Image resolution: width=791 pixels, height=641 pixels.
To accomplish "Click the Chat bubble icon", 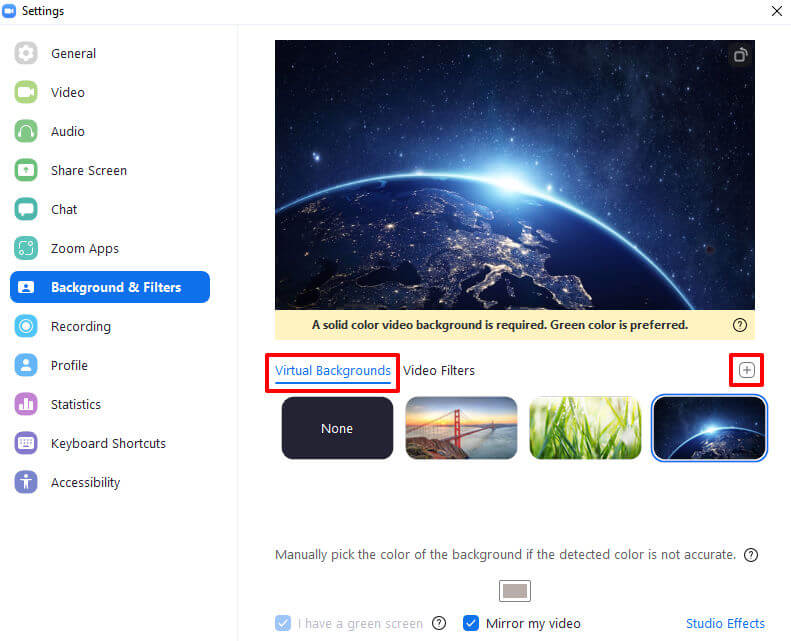I will (26, 209).
